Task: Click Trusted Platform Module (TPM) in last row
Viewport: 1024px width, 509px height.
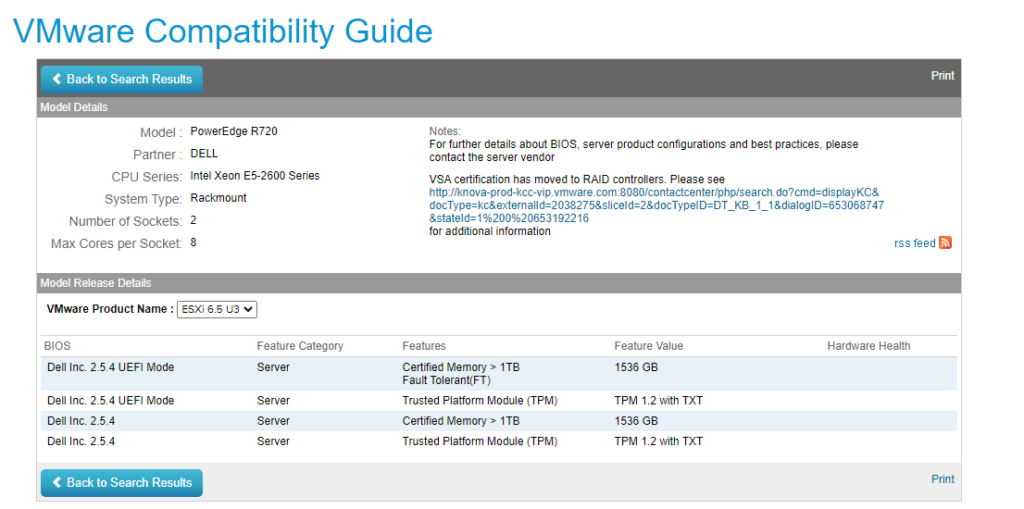Action: click(x=480, y=442)
